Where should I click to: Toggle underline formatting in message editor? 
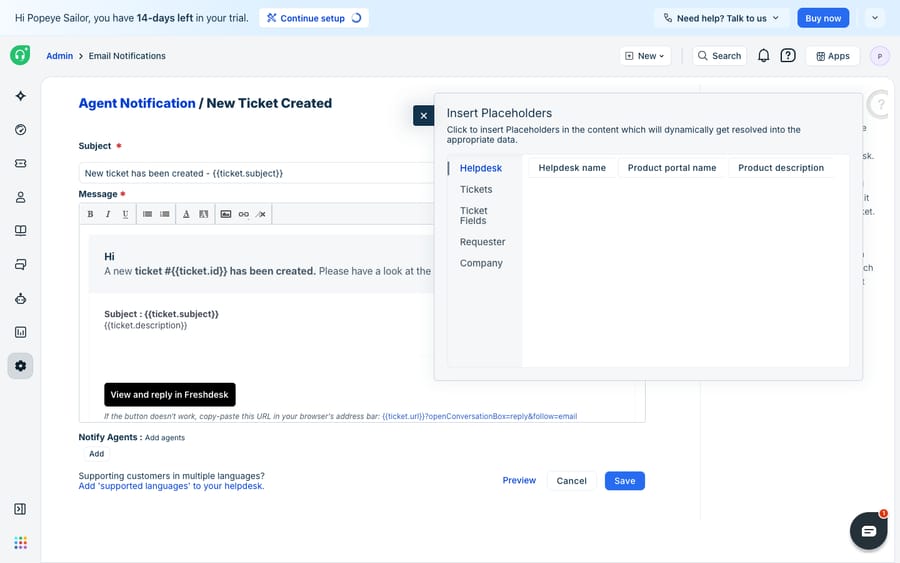[125, 214]
